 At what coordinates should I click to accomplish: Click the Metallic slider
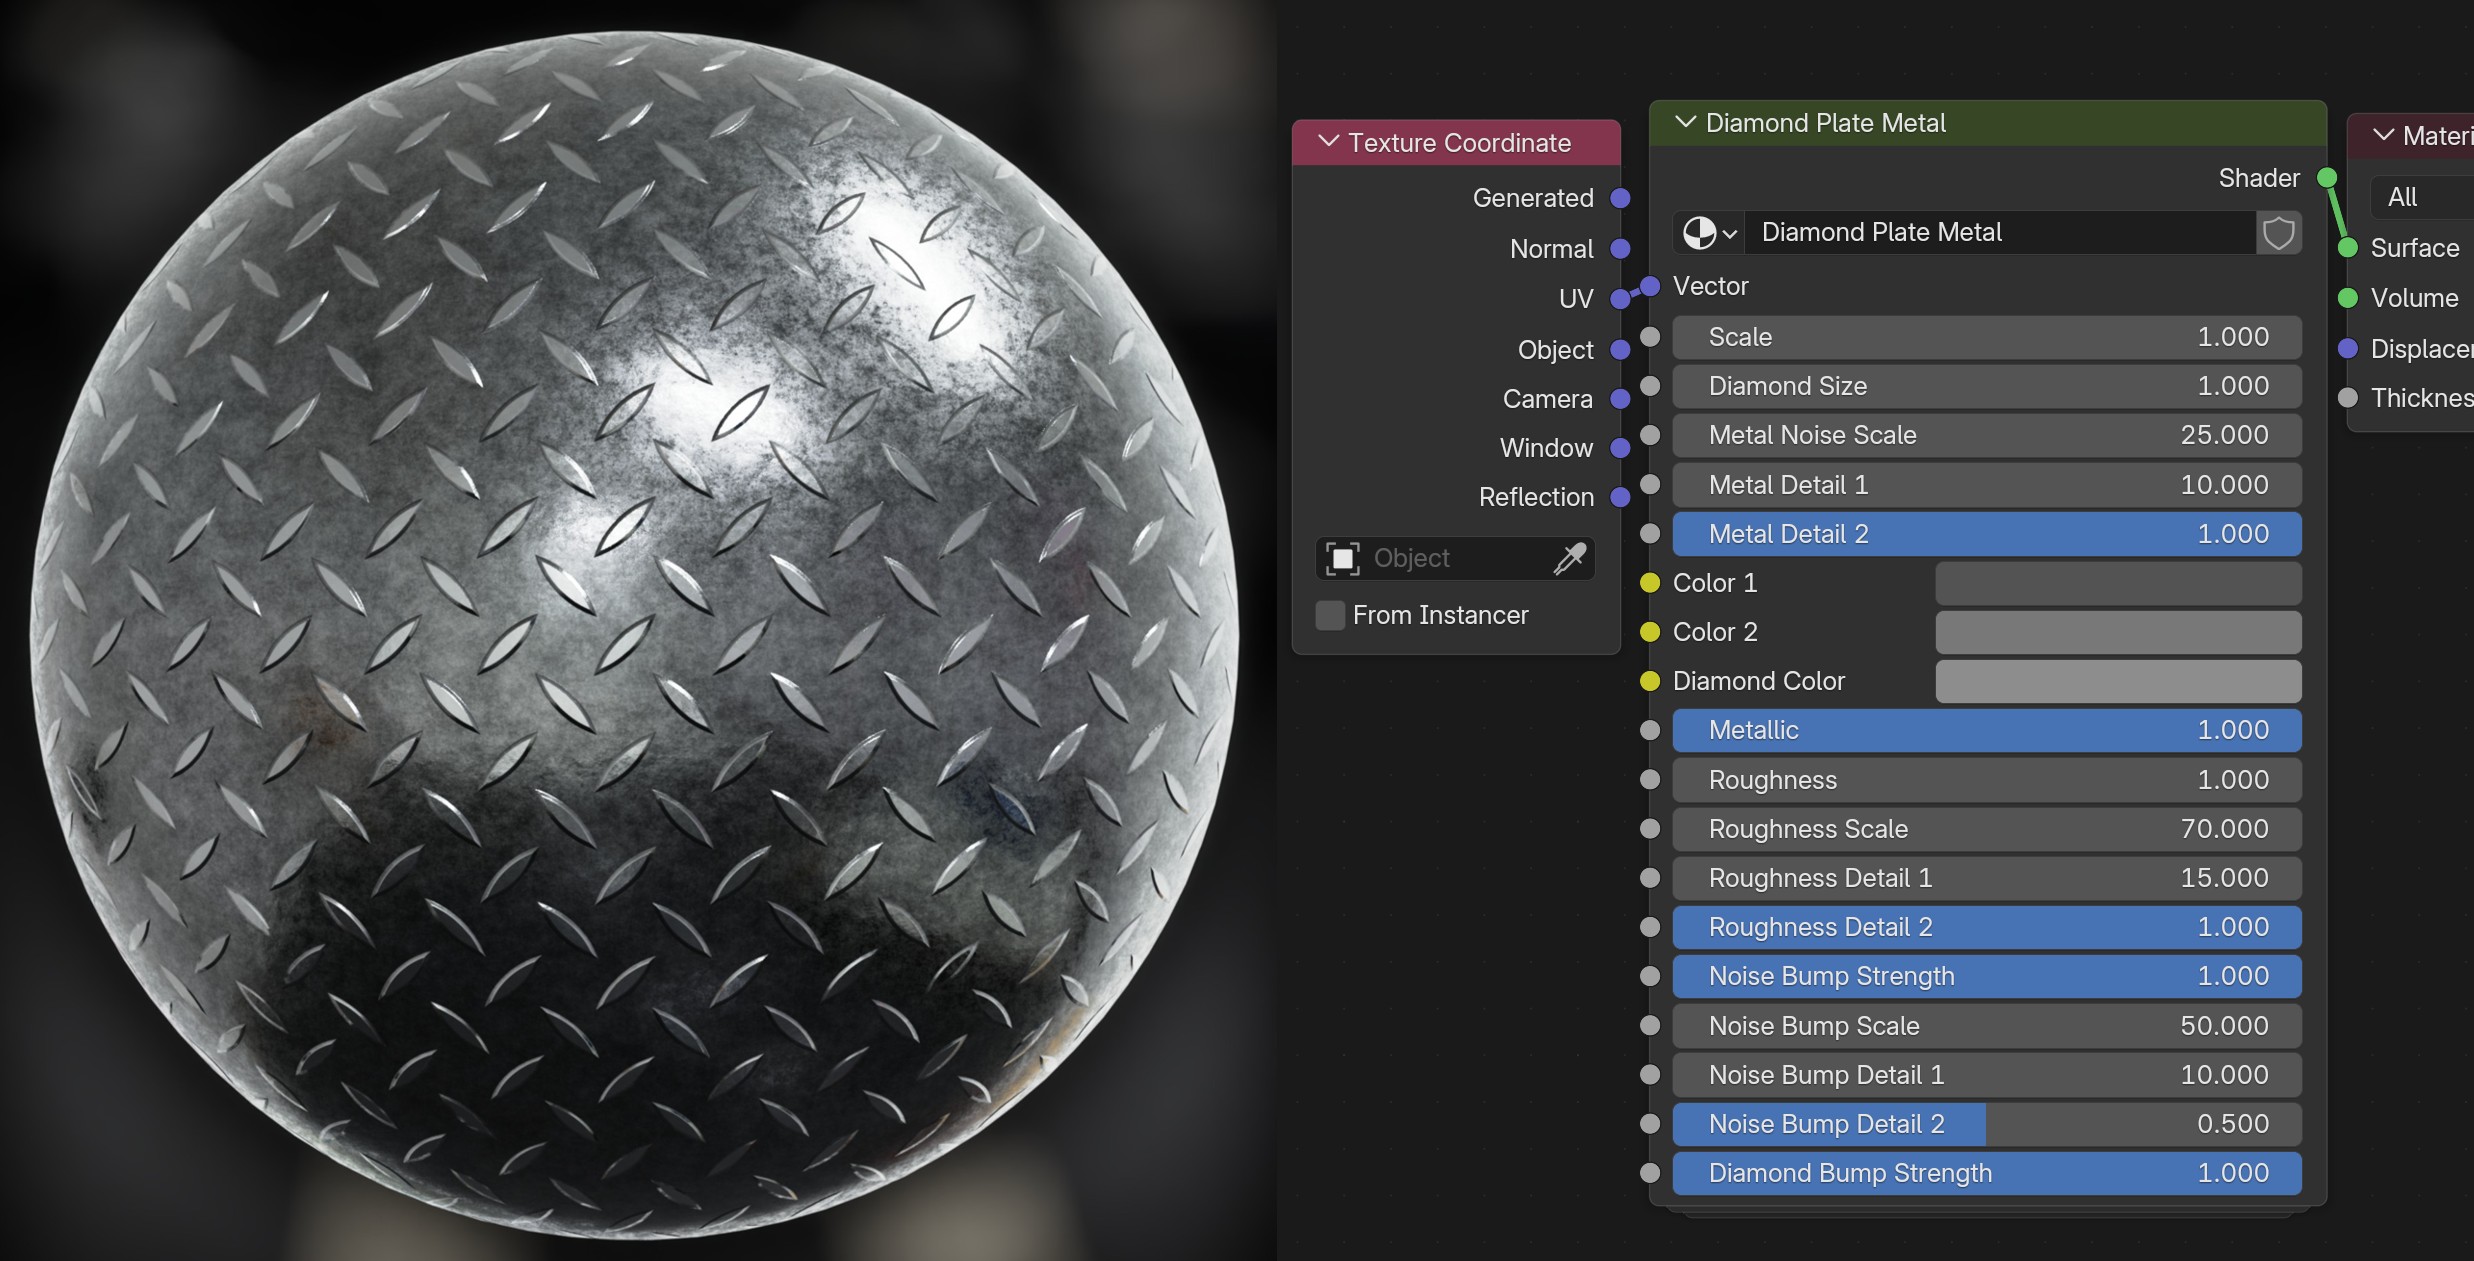coord(1986,730)
